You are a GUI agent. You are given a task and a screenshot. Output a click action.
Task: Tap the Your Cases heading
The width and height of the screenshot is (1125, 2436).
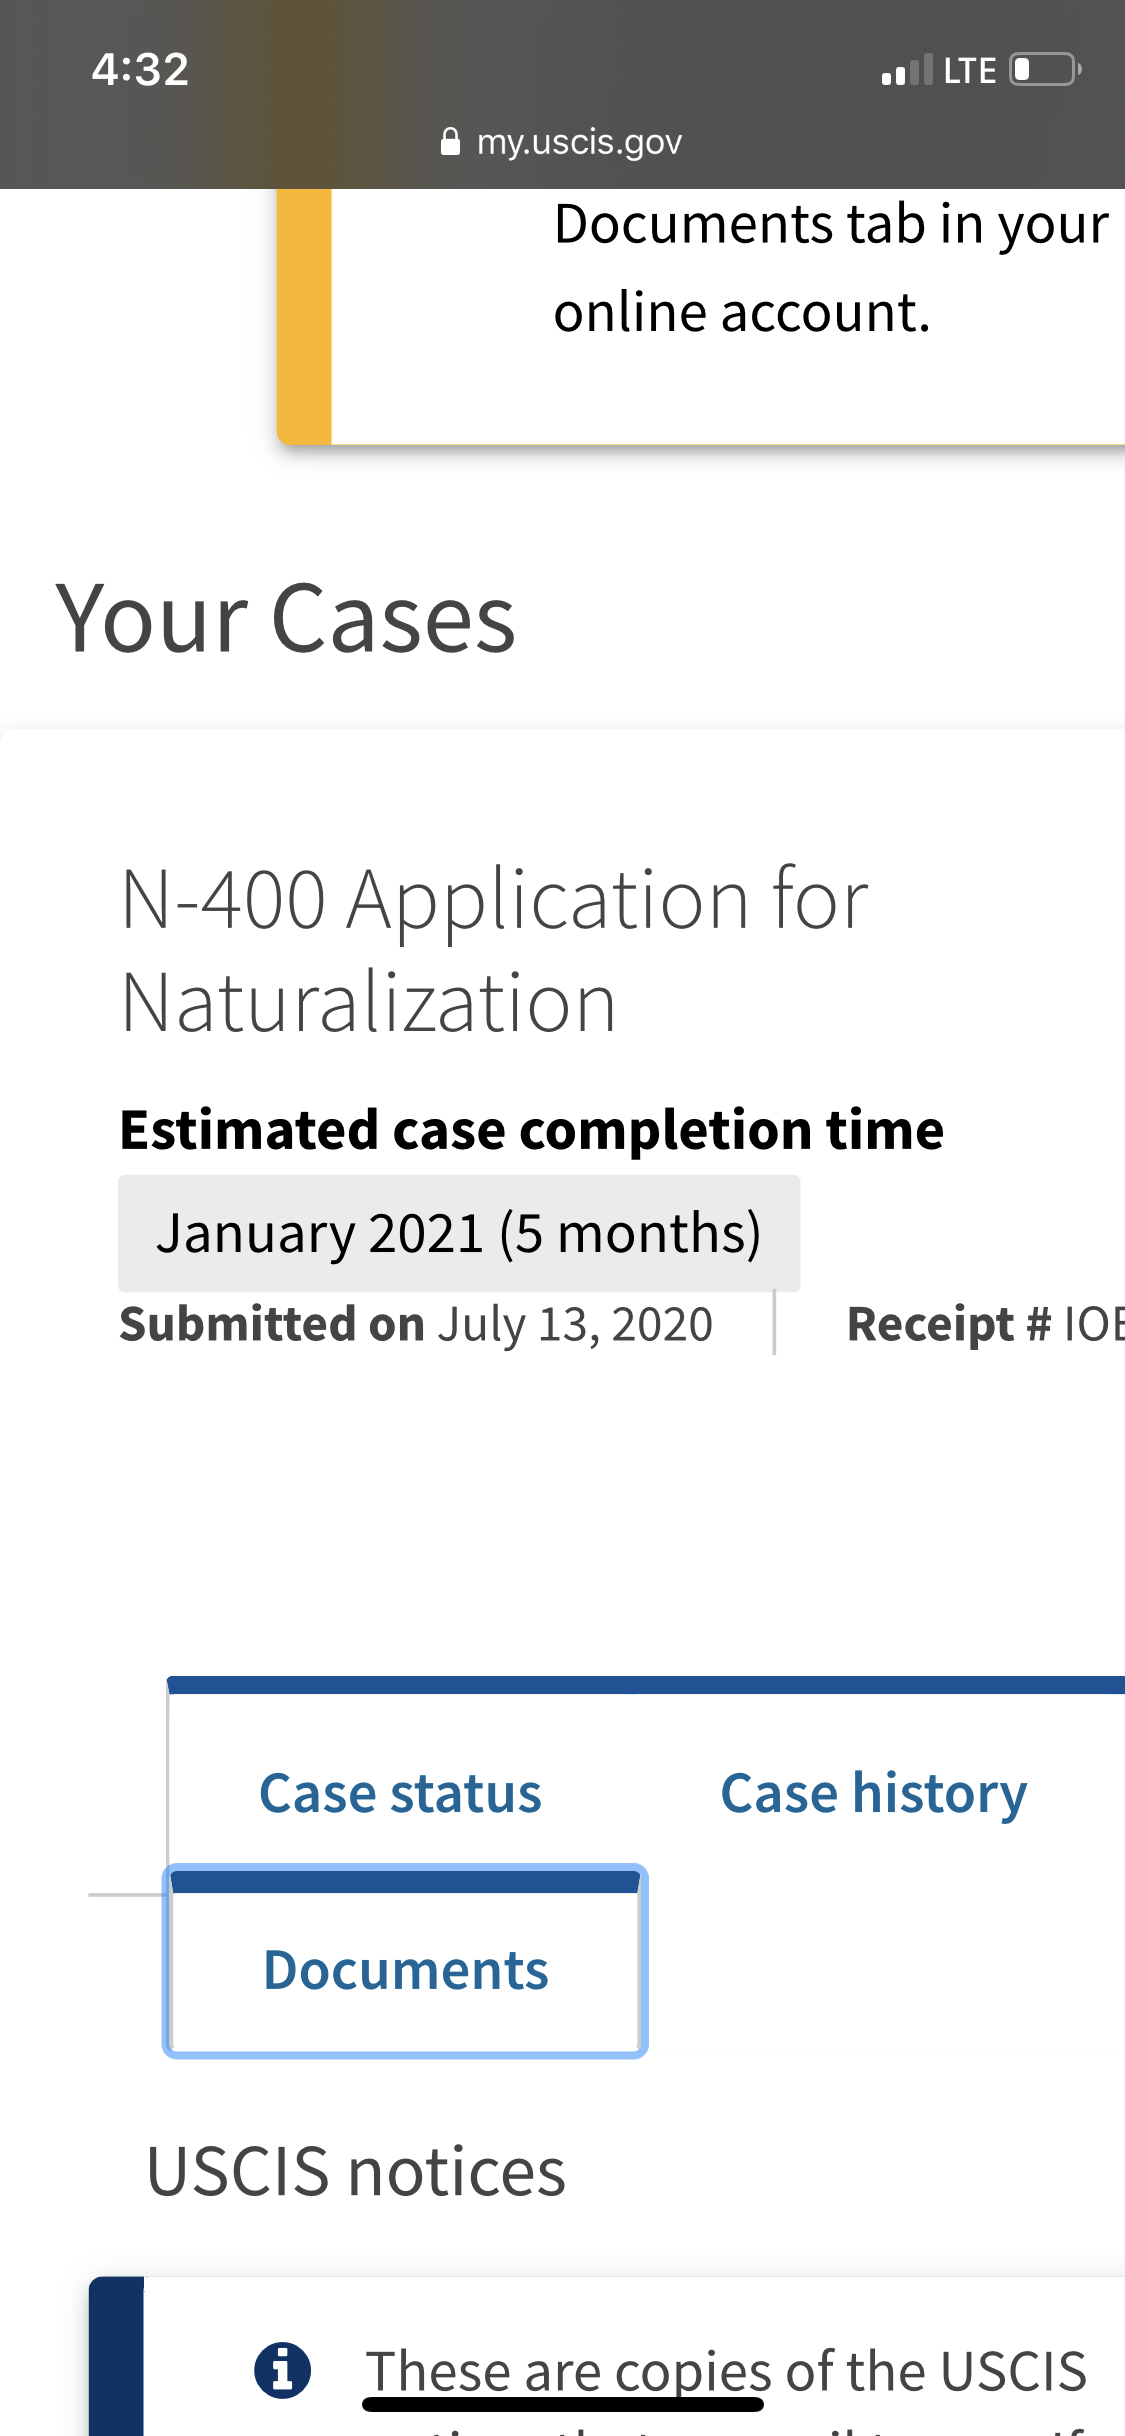(286, 619)
